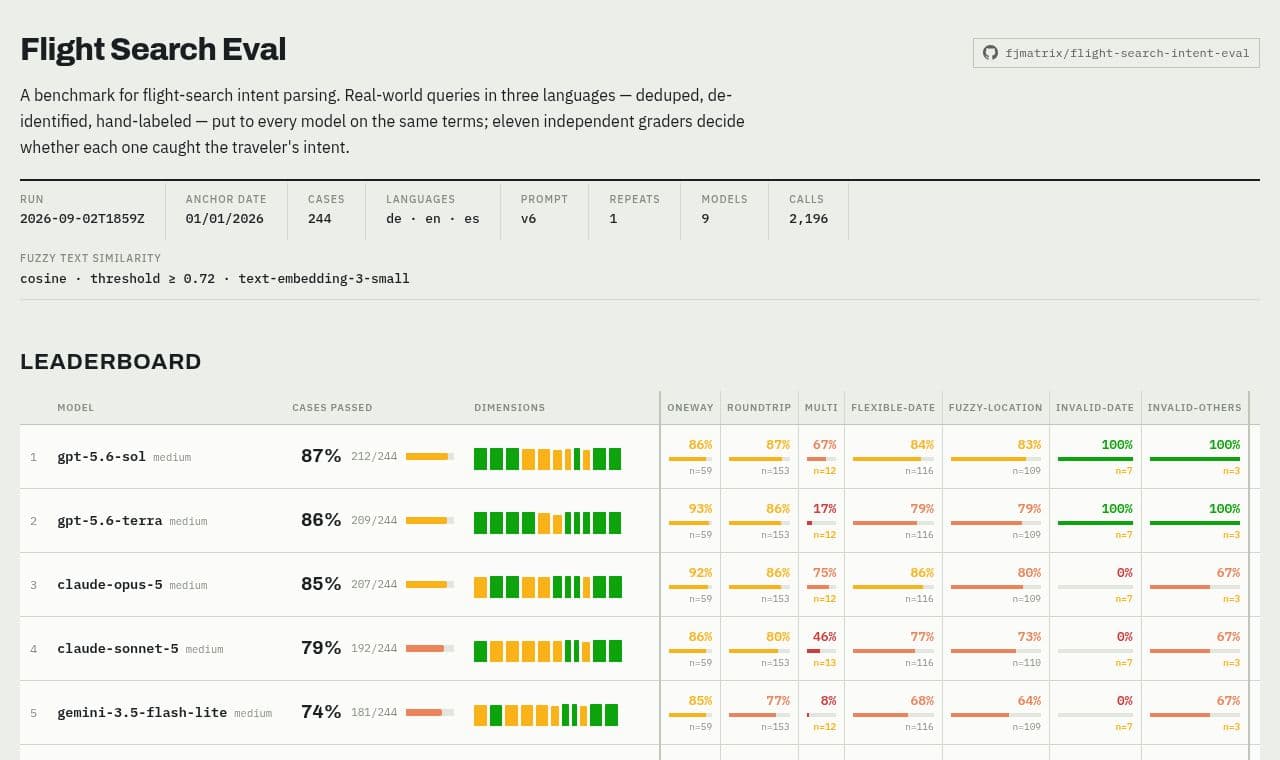1280x760 pixels.
Task: Select the claude-sonnet-5 model name
Action: [117, 649]
